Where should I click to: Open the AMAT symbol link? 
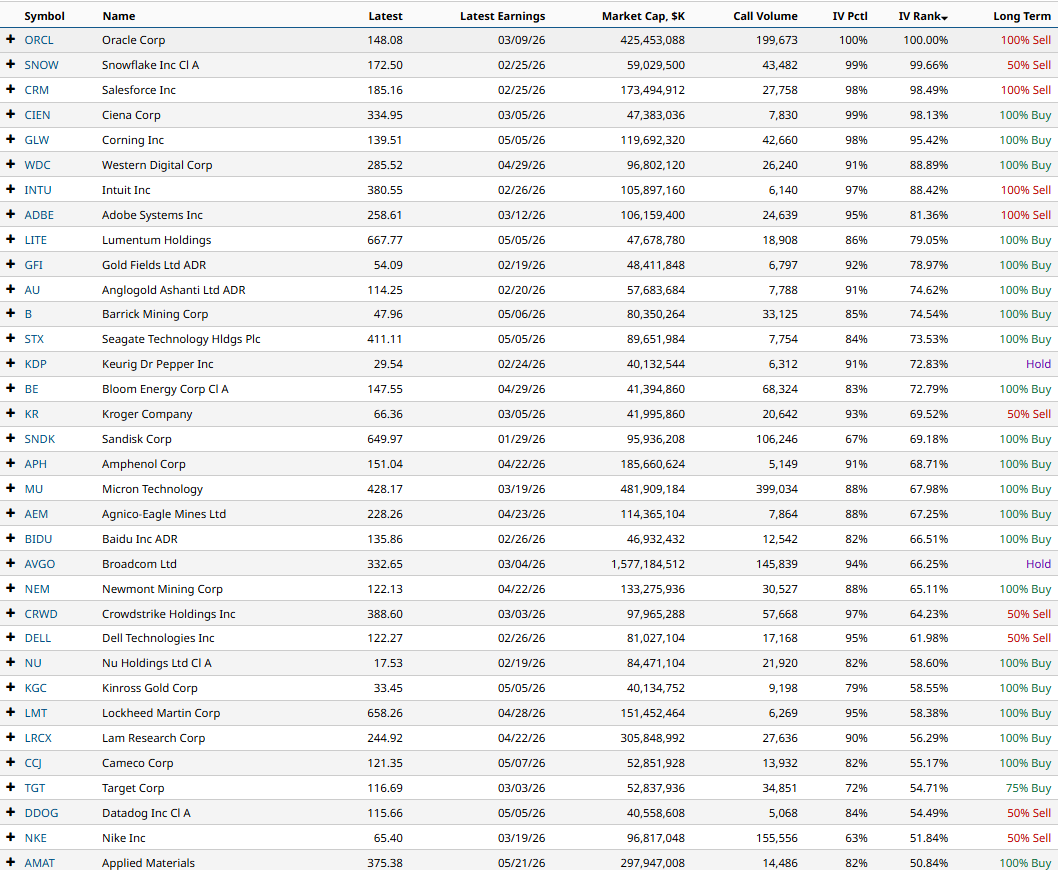tap(40, 863)
